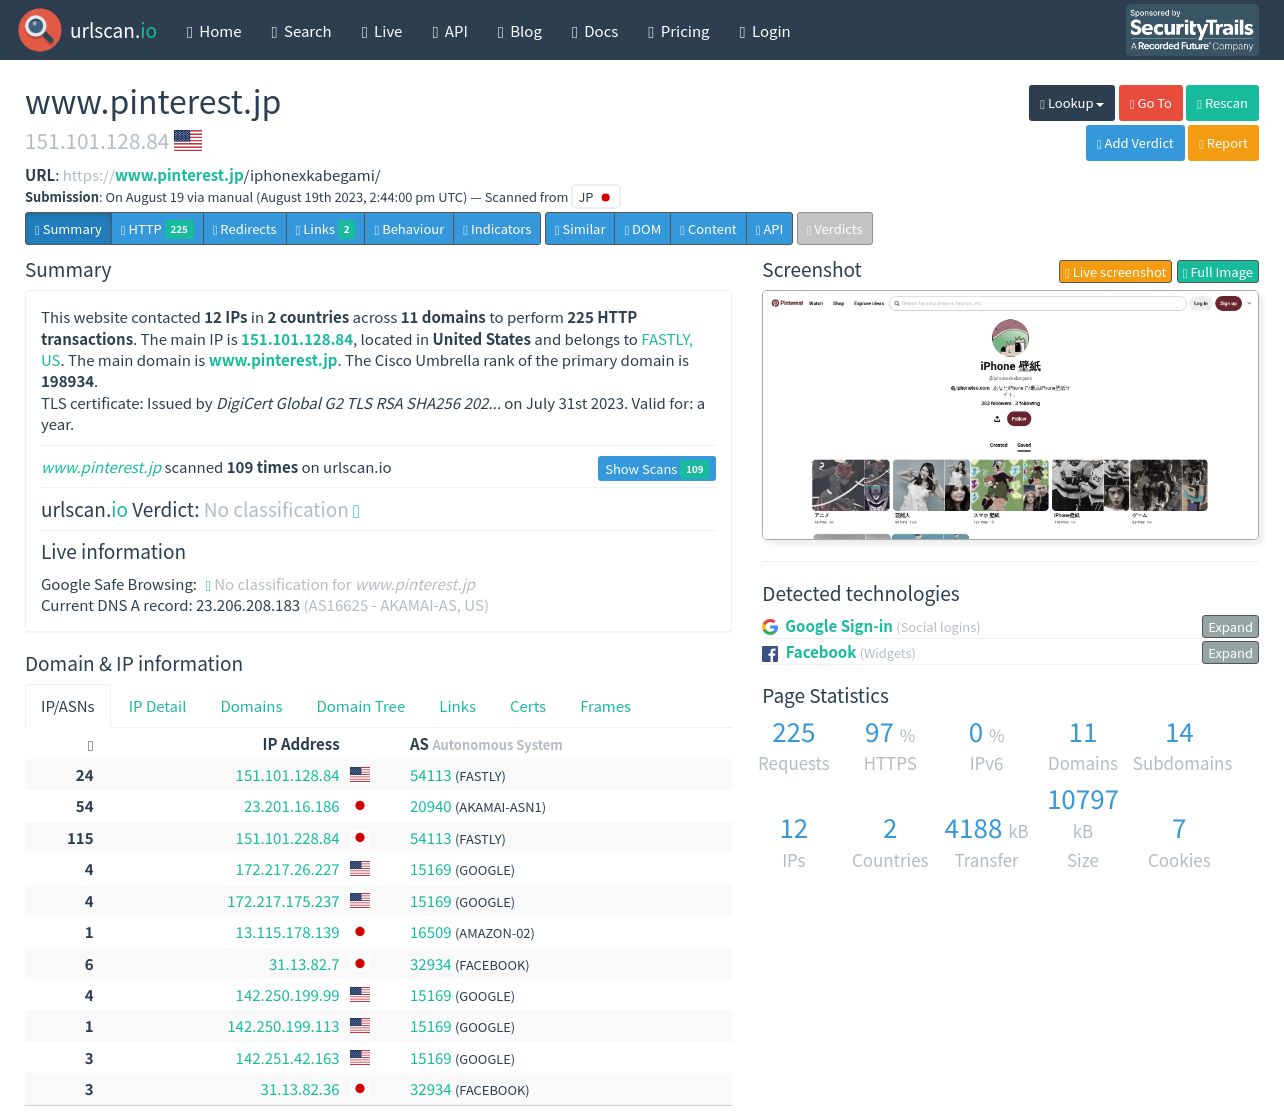Screen dimensions: 1284x1117
Task: Click IP address 31.13.82.36 link
Action: pos(300,1089)
